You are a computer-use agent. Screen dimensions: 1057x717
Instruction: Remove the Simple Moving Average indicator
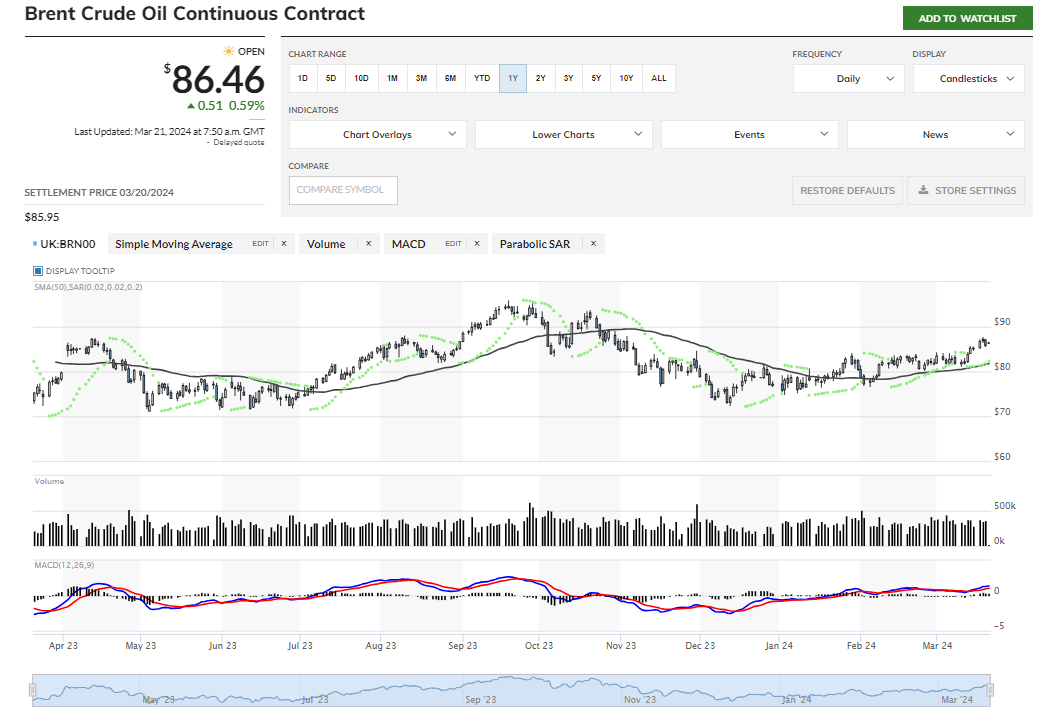coord(284,244)
